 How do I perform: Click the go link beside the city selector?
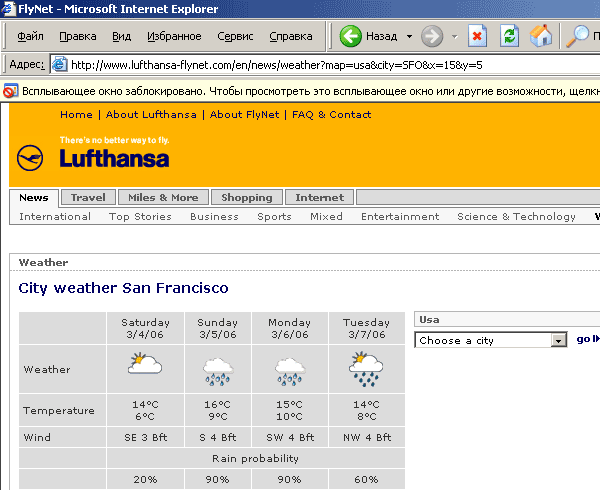pyautogui.click(x=587, y=339)
